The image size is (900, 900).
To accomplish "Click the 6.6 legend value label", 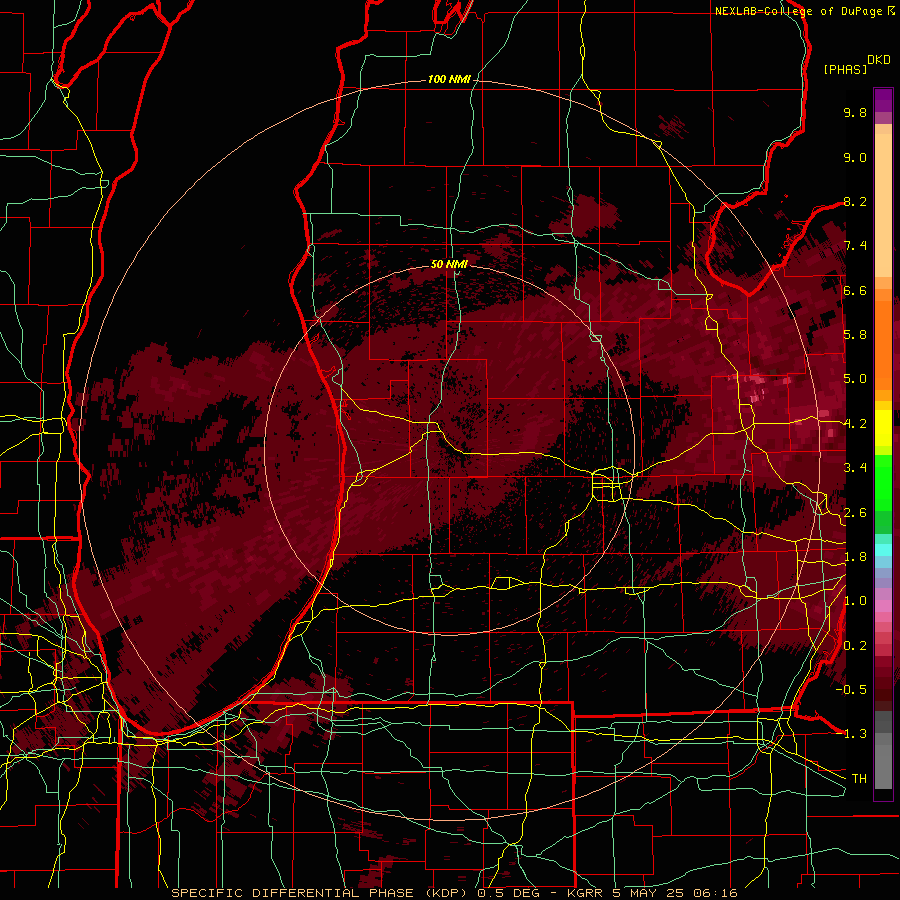I will pyautogui.click(x=855, y=290).
